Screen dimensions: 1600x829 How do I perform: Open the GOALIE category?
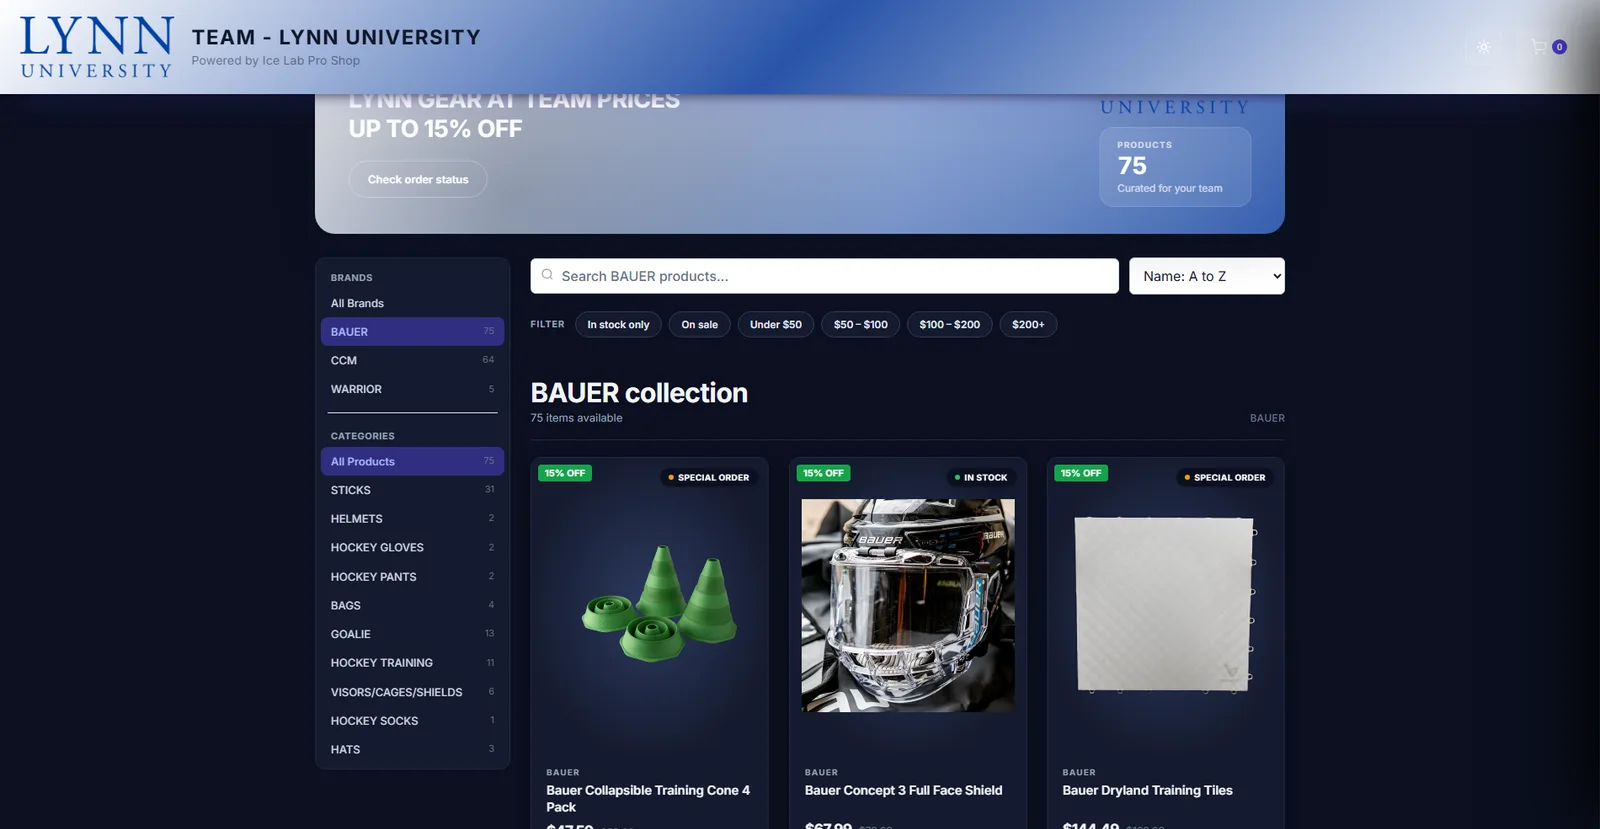412,634
